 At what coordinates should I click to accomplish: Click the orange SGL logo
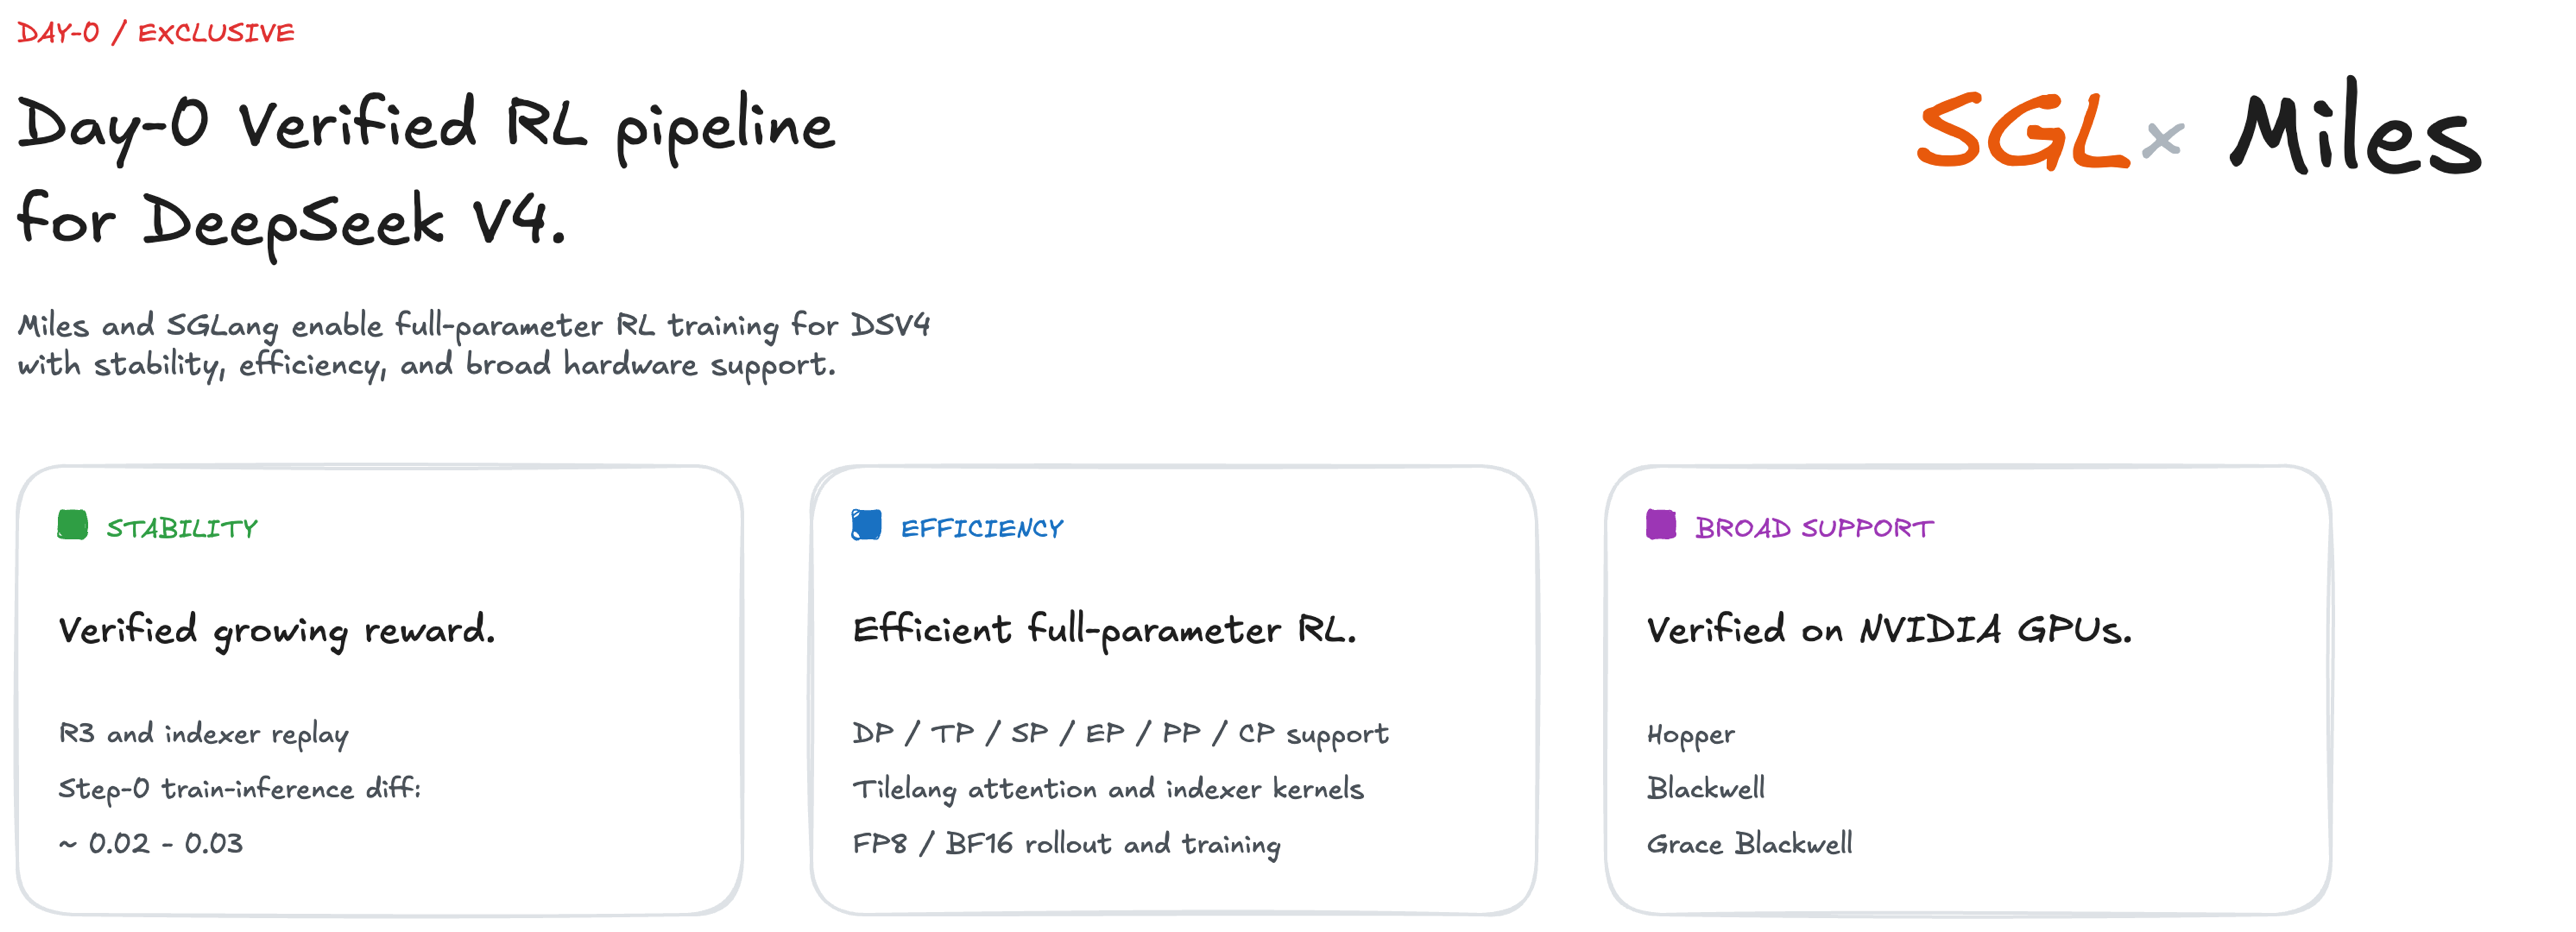2022,132
